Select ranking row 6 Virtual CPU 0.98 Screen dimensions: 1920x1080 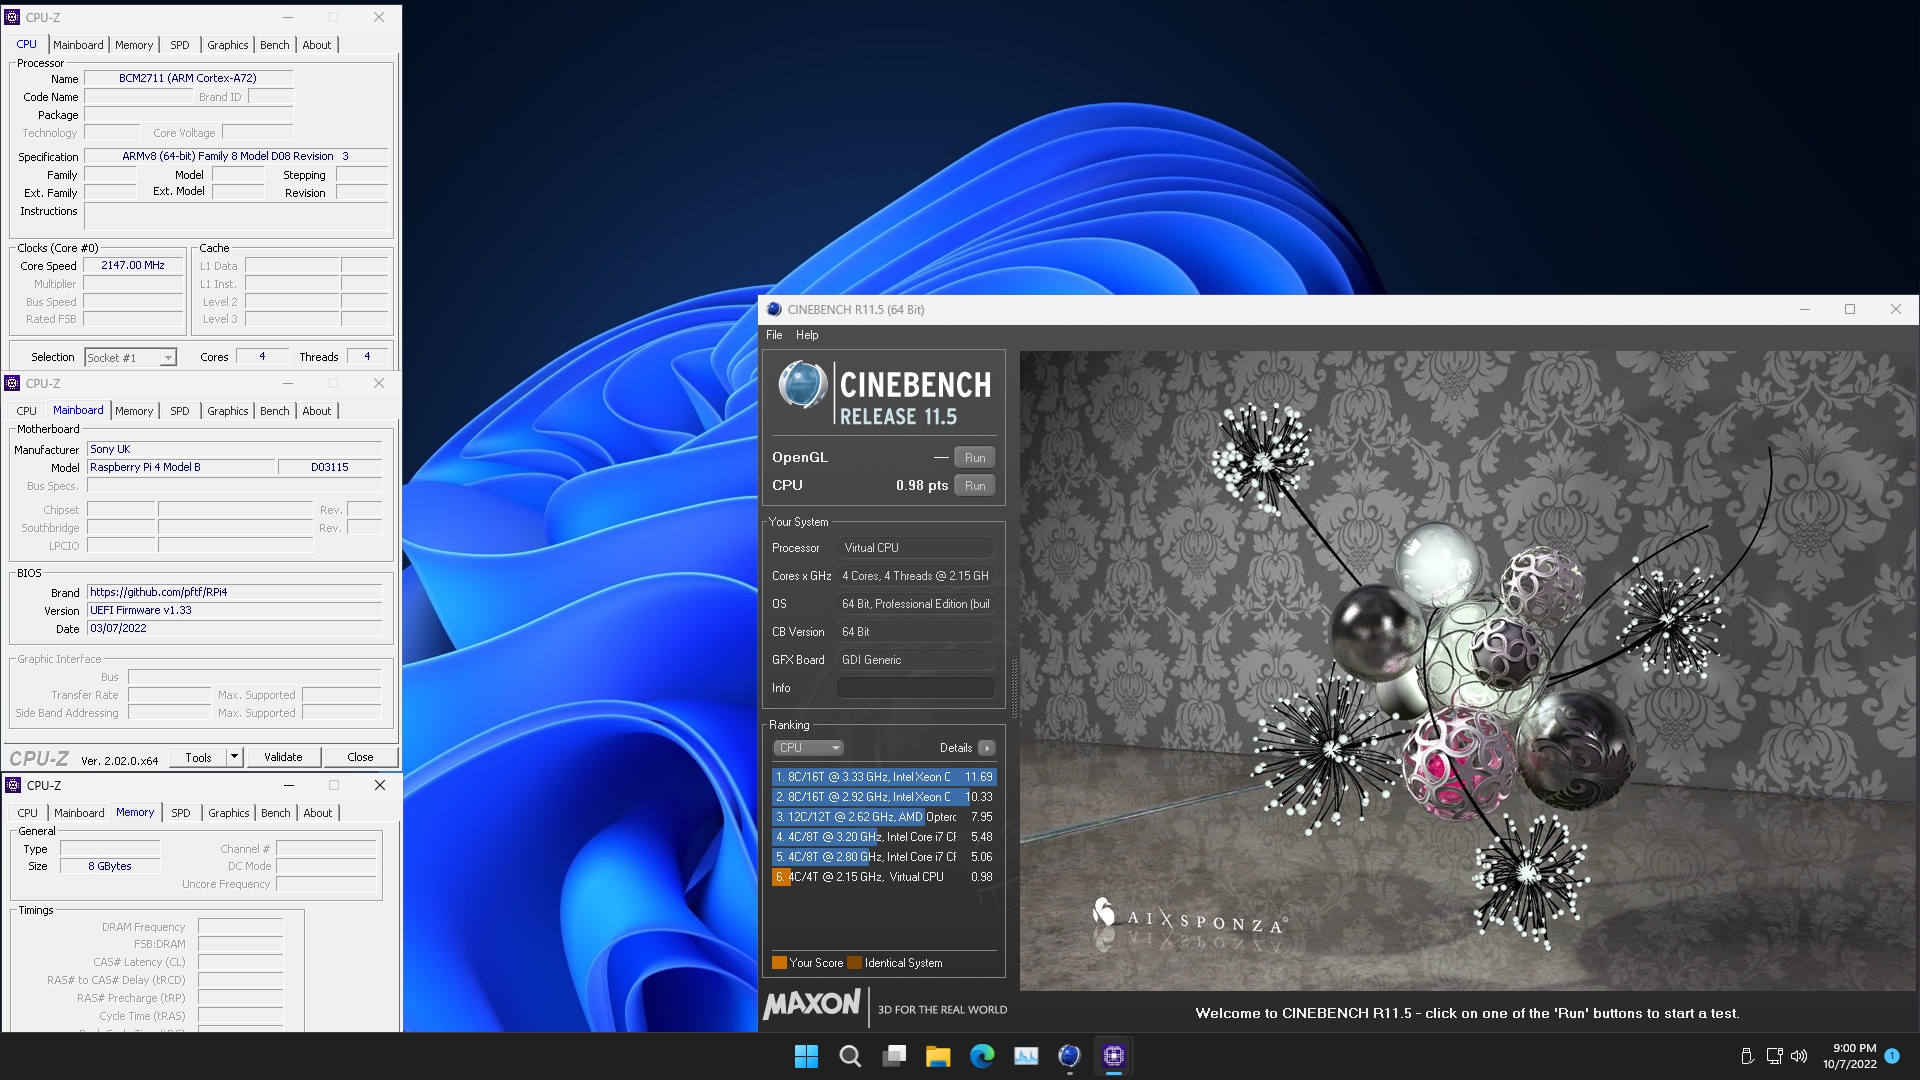884,877
